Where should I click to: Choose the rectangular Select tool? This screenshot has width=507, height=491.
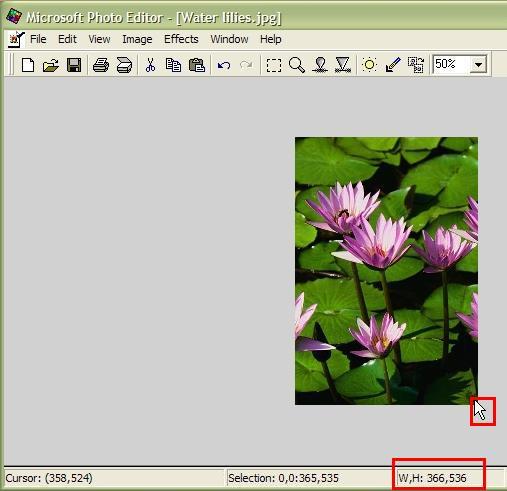pos(274,65)
